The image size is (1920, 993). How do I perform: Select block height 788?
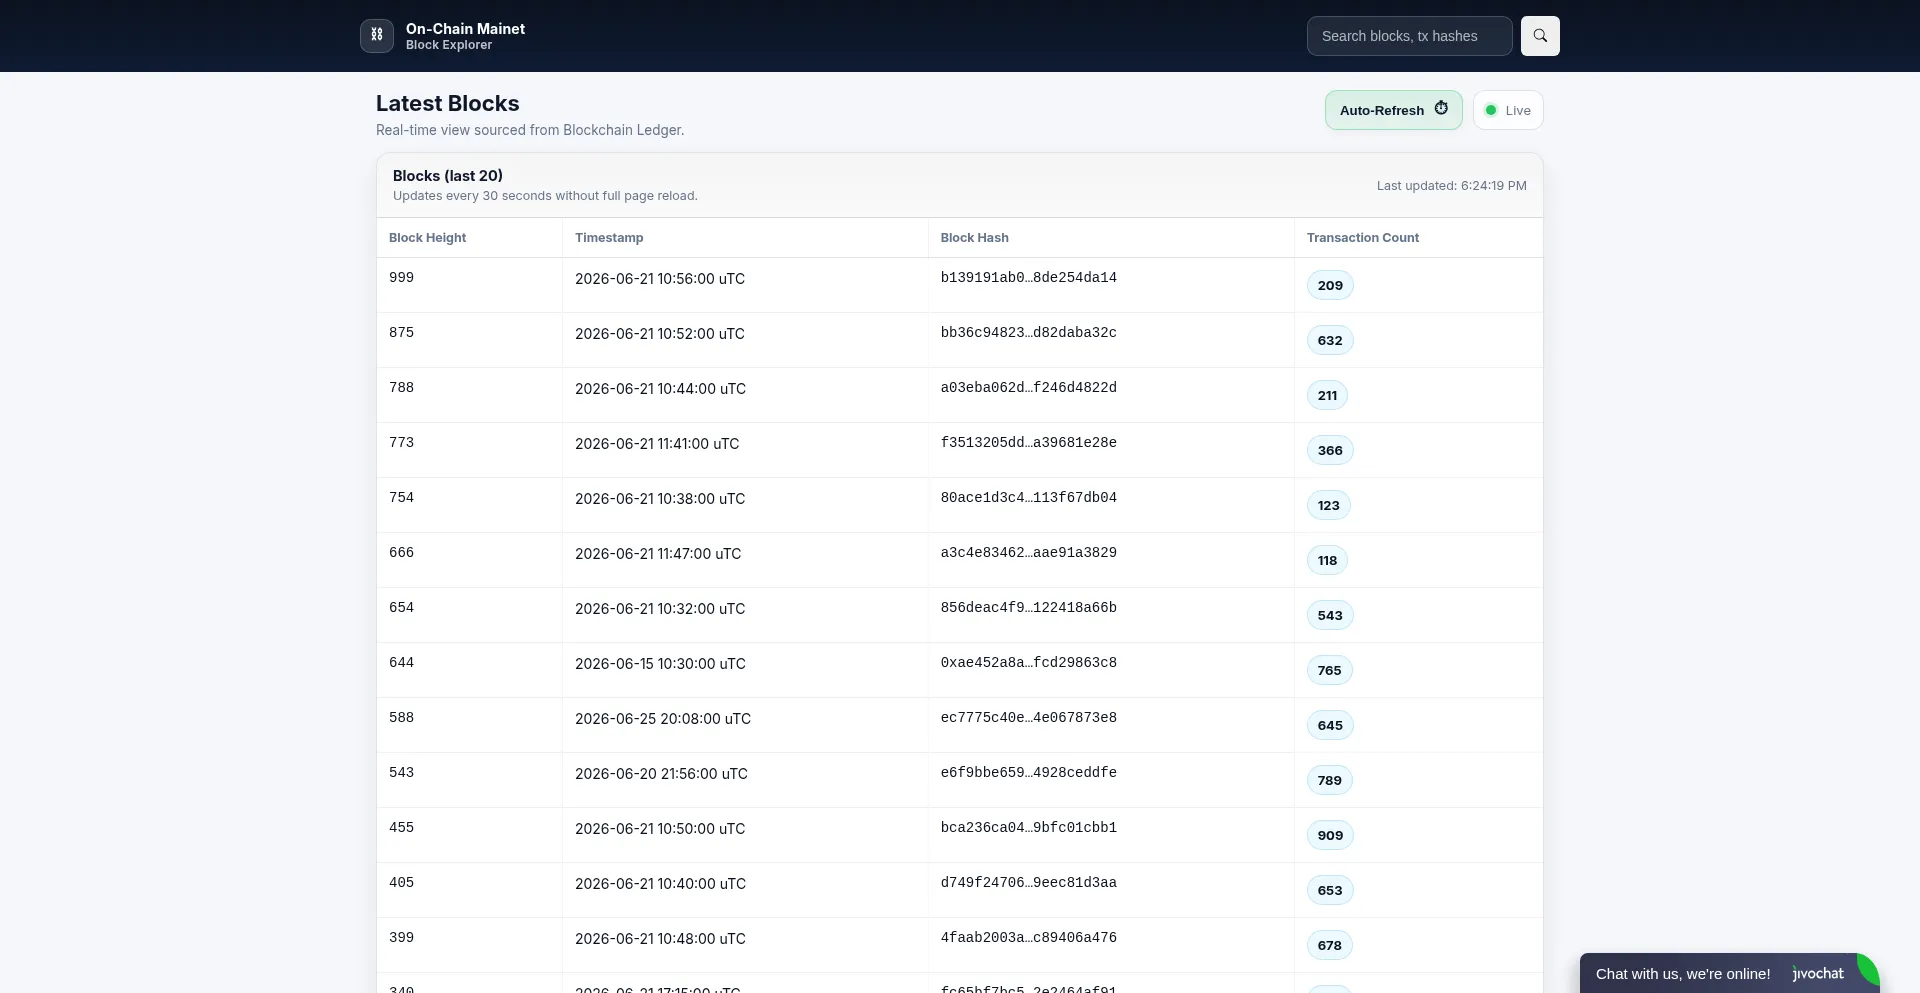click(x=401, y=388)
